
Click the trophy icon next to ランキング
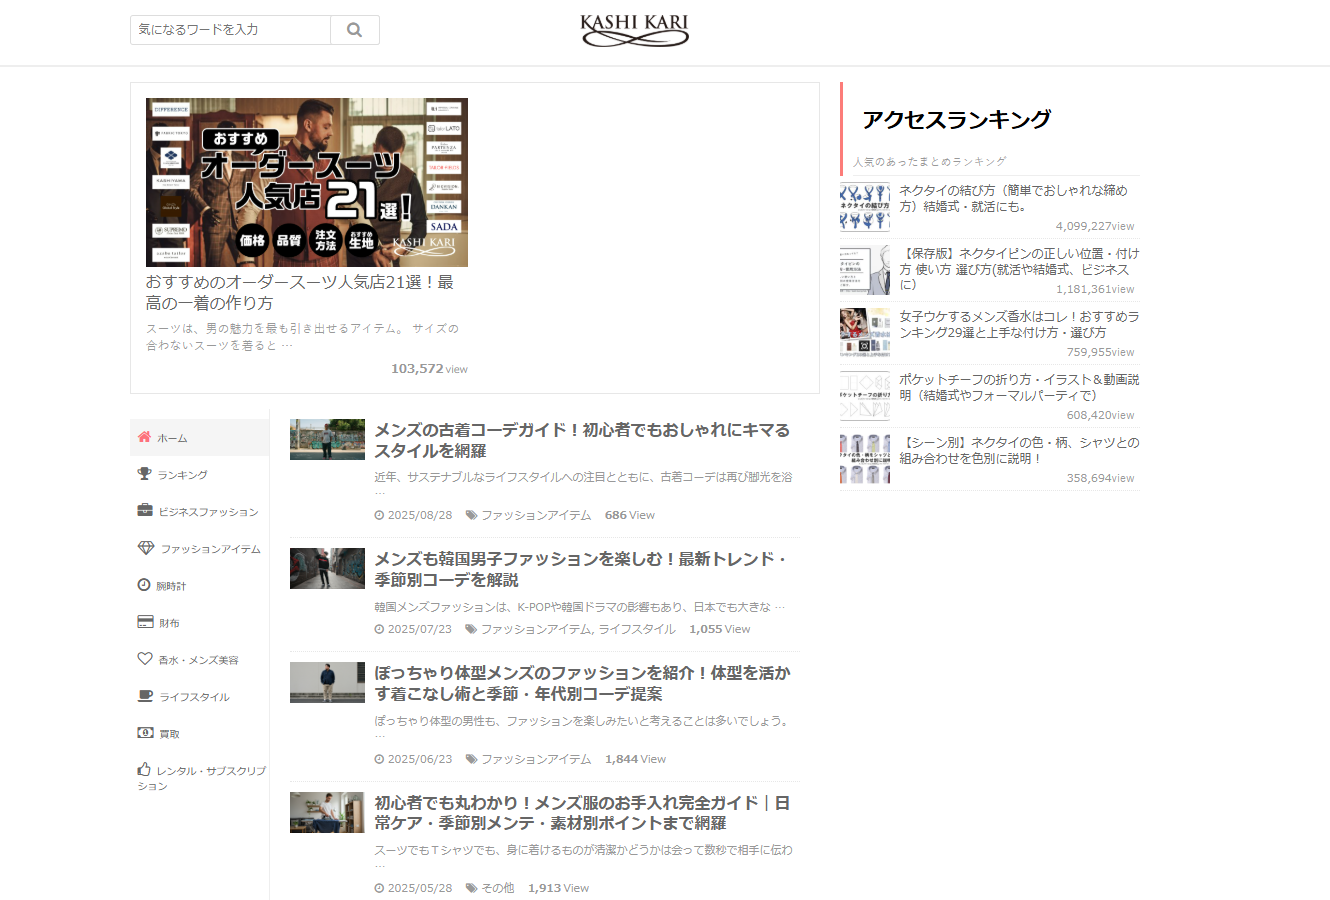tap(146, 473)
